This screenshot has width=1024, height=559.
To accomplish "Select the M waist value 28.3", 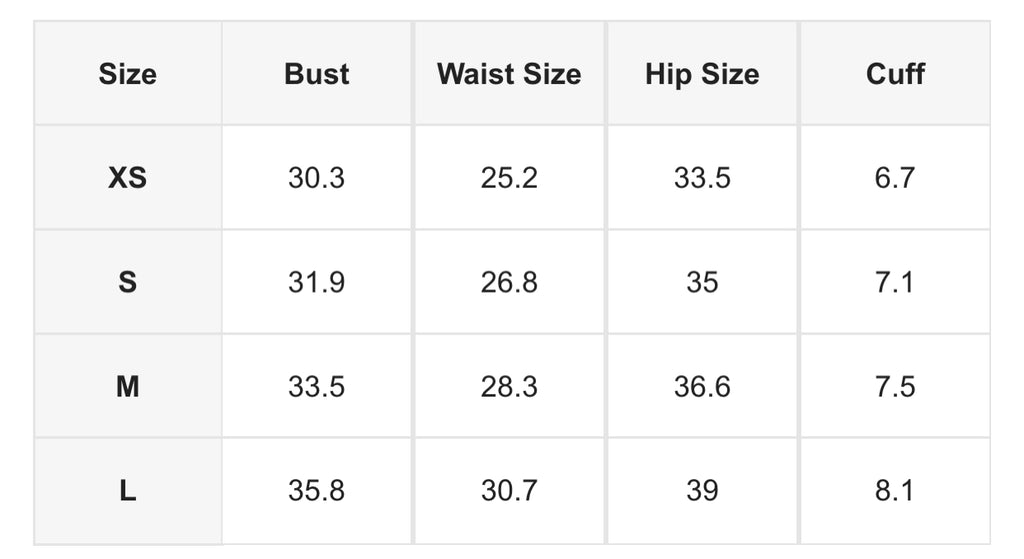I will [x=509, y=386].
